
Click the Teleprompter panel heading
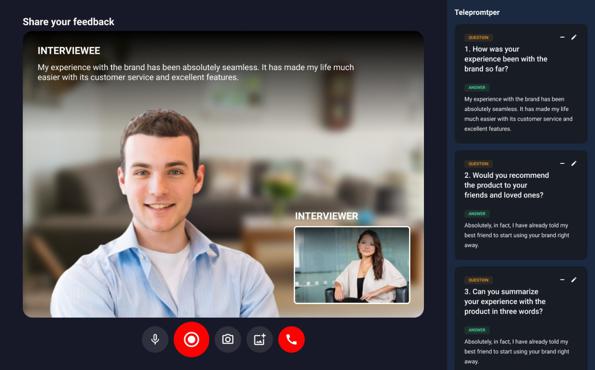pyautogui.click(x=477, y=12)
